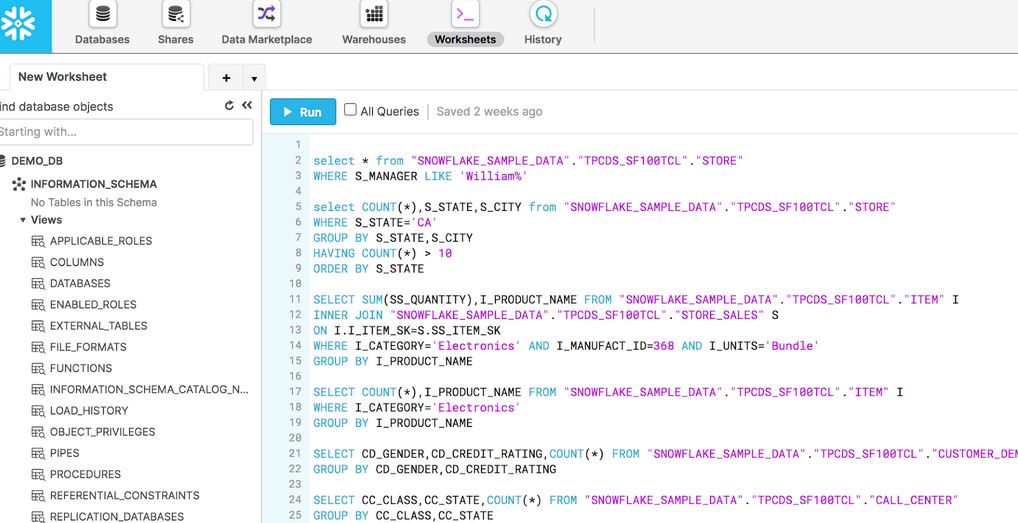Go to Databases label in navigation
This screenshot has width=1018, height=523.
pyautogui.click(x=102, y=40)
